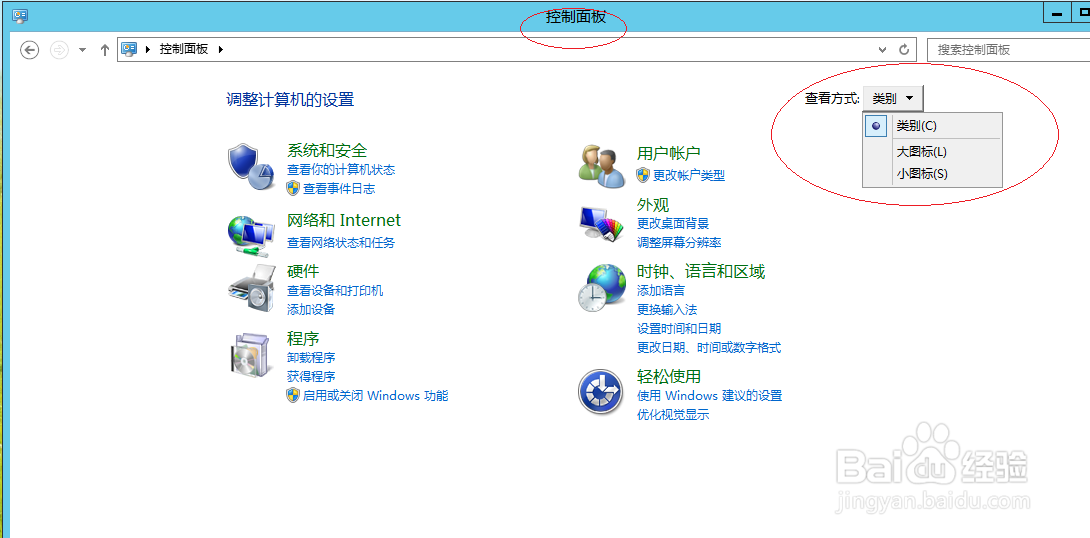Expand the address bar history chevron
The image size is (1090, 538).
pyautogui.click(x=882, y=50)
